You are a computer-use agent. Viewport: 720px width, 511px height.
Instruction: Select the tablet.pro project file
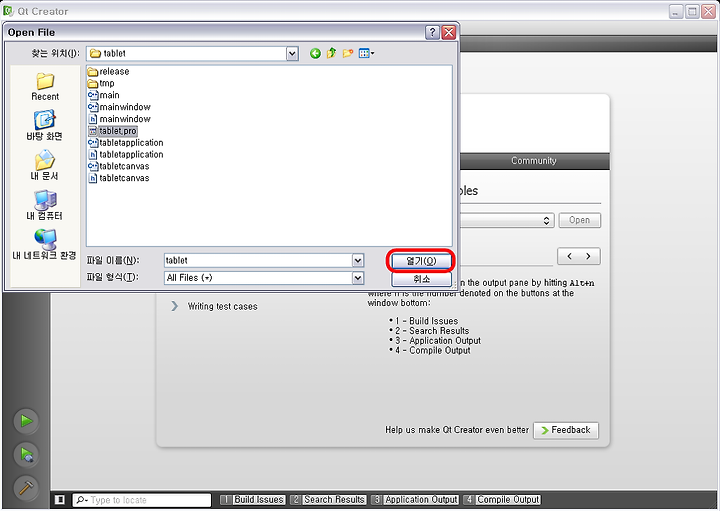(x=112, y=131)
